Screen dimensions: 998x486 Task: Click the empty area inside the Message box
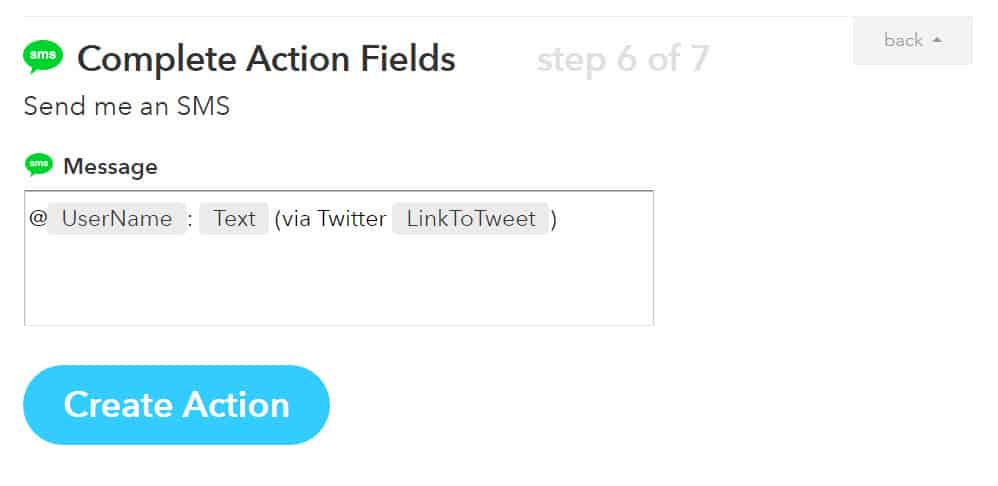[338, 280]
